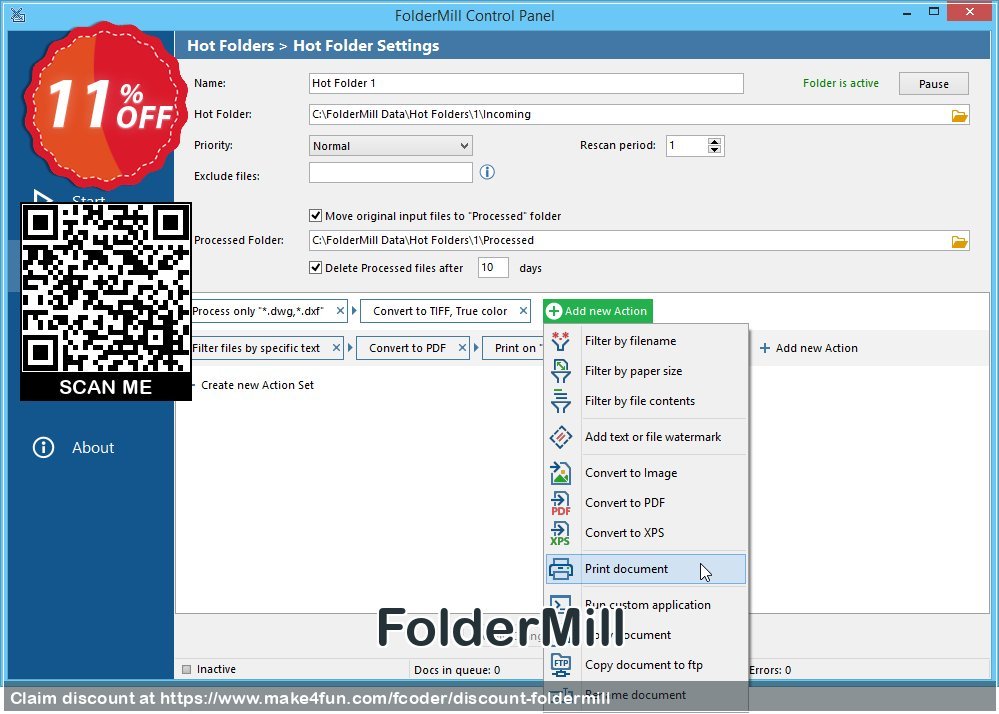Viewport: 999px width, 714px height.
Task: Click the Filter by filename icon
Action: coord(561,341)
